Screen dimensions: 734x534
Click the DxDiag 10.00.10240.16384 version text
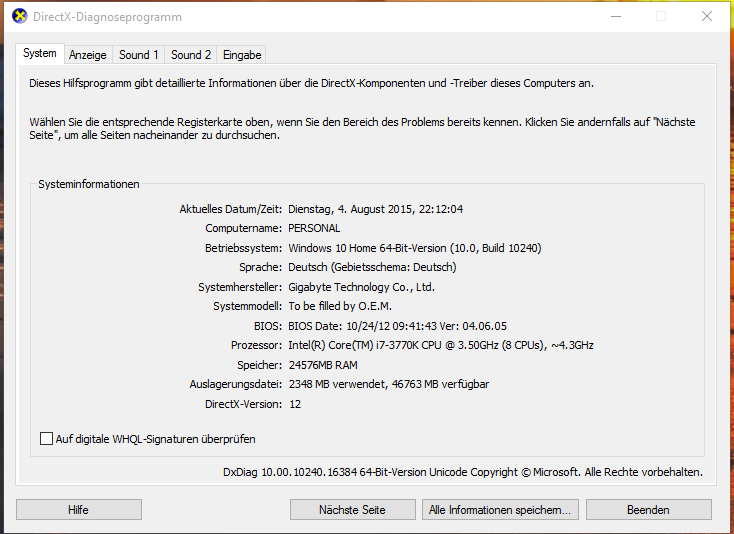click(463, 472)
